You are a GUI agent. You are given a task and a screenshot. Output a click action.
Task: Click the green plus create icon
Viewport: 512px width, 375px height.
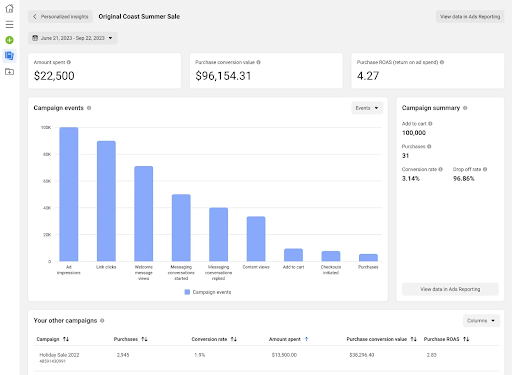(9, 40)
